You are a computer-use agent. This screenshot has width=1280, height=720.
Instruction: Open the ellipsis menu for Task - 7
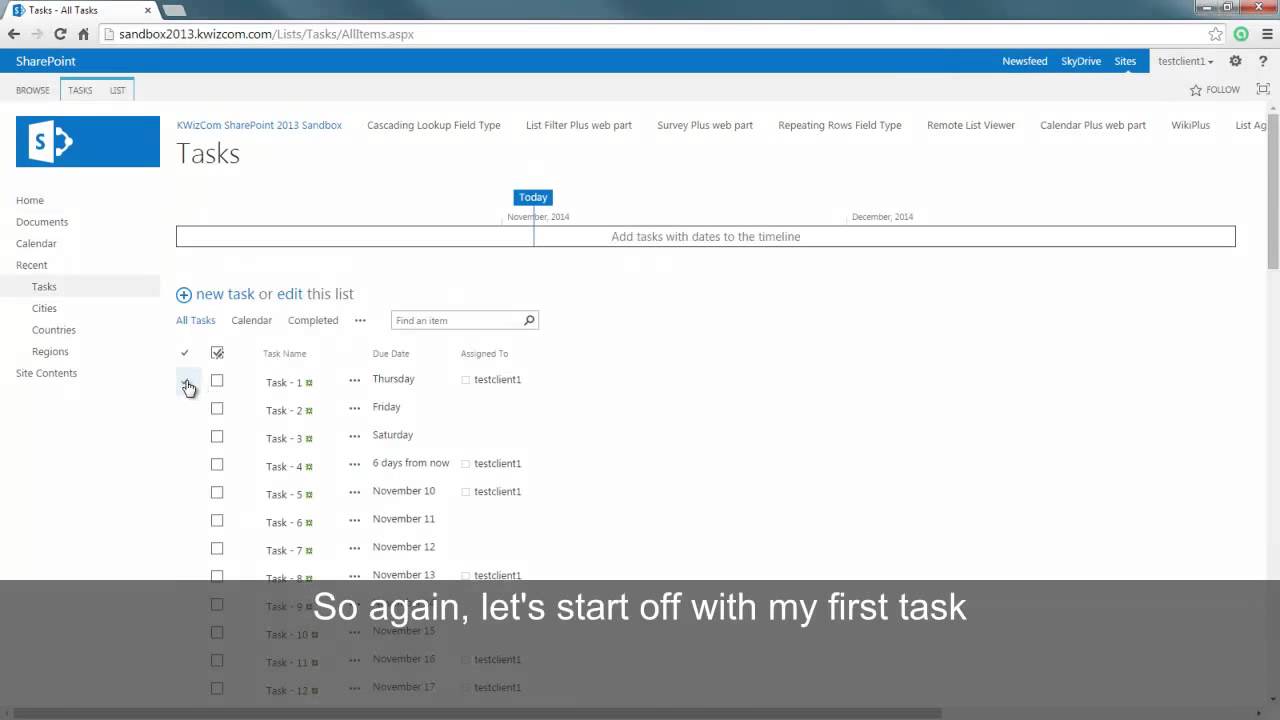coord(354,548)
